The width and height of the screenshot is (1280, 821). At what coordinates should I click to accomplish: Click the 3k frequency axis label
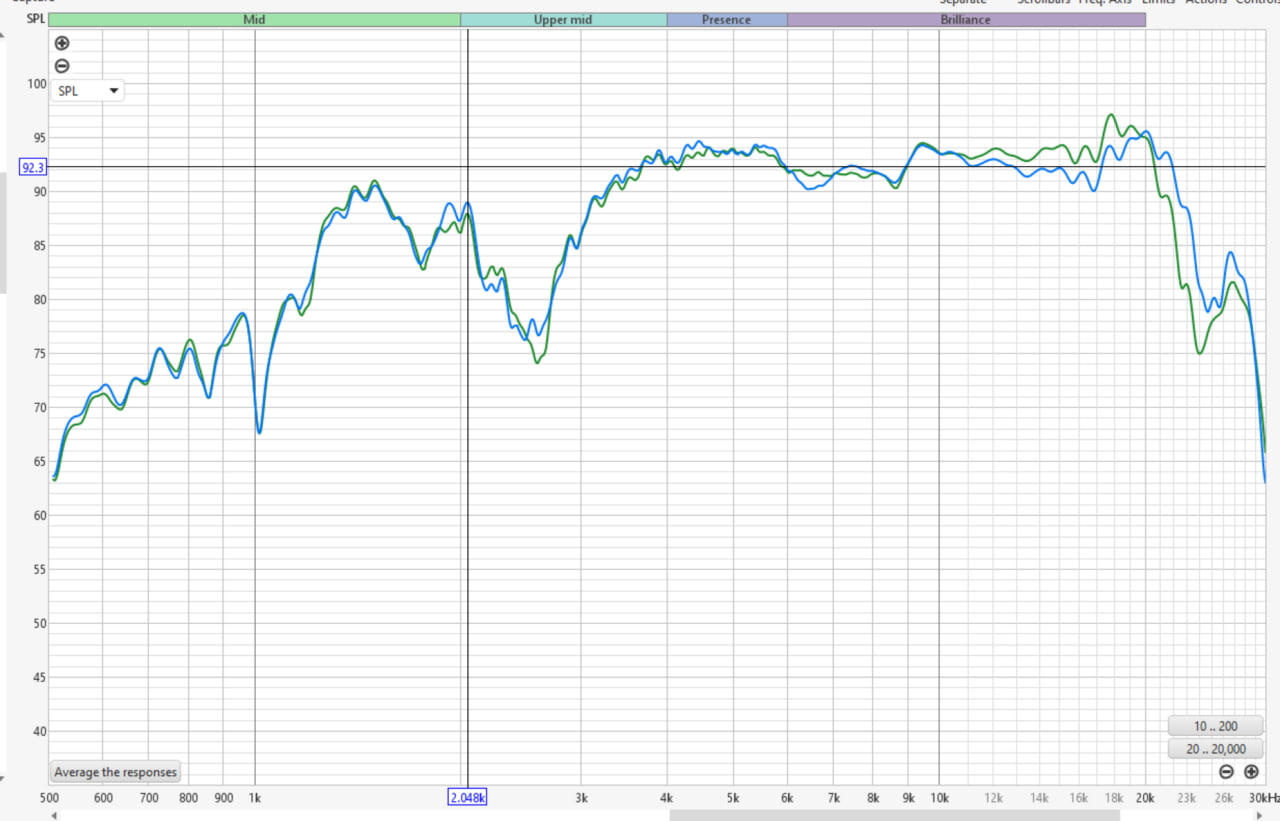[x=581, y=798]
